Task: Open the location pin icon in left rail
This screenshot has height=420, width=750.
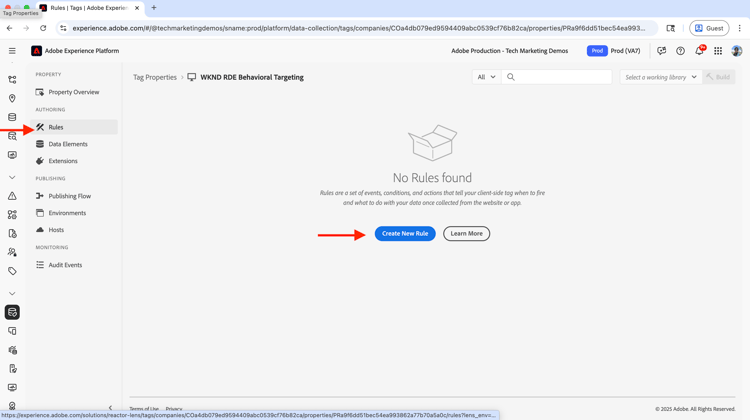Action: tap(12, 99)
